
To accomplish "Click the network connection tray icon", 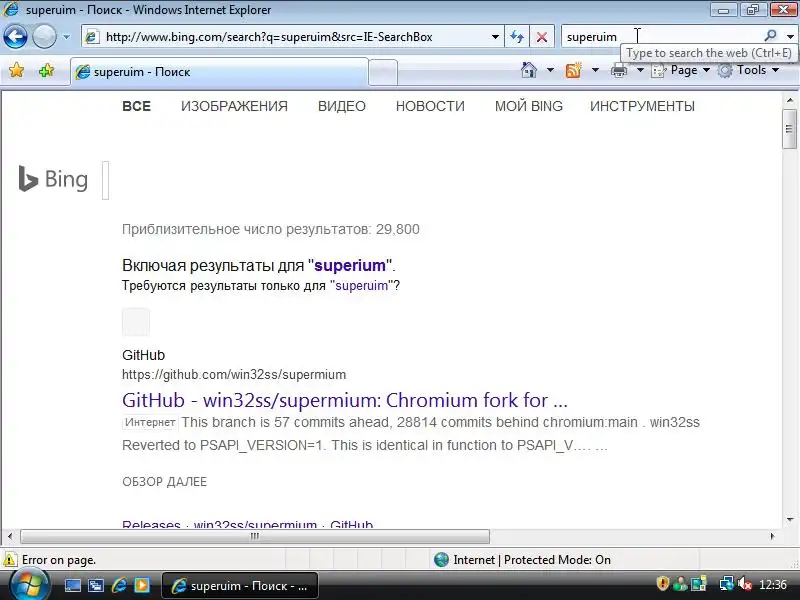I will coord(726,584).
